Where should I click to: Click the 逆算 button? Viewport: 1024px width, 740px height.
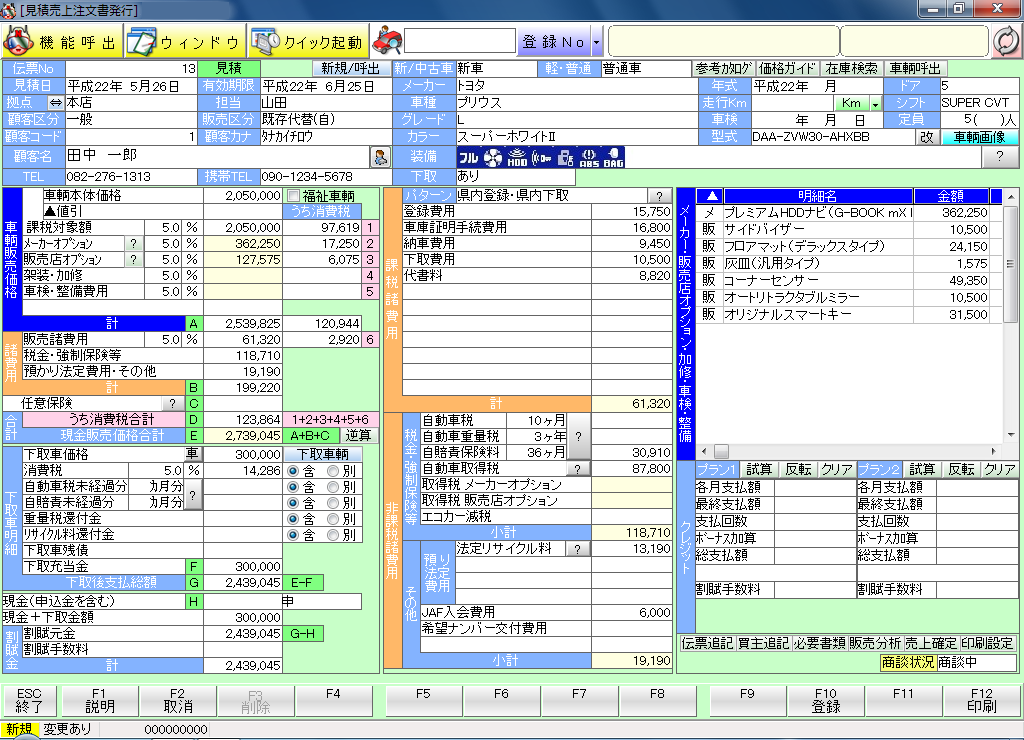(x=359, y=436)
